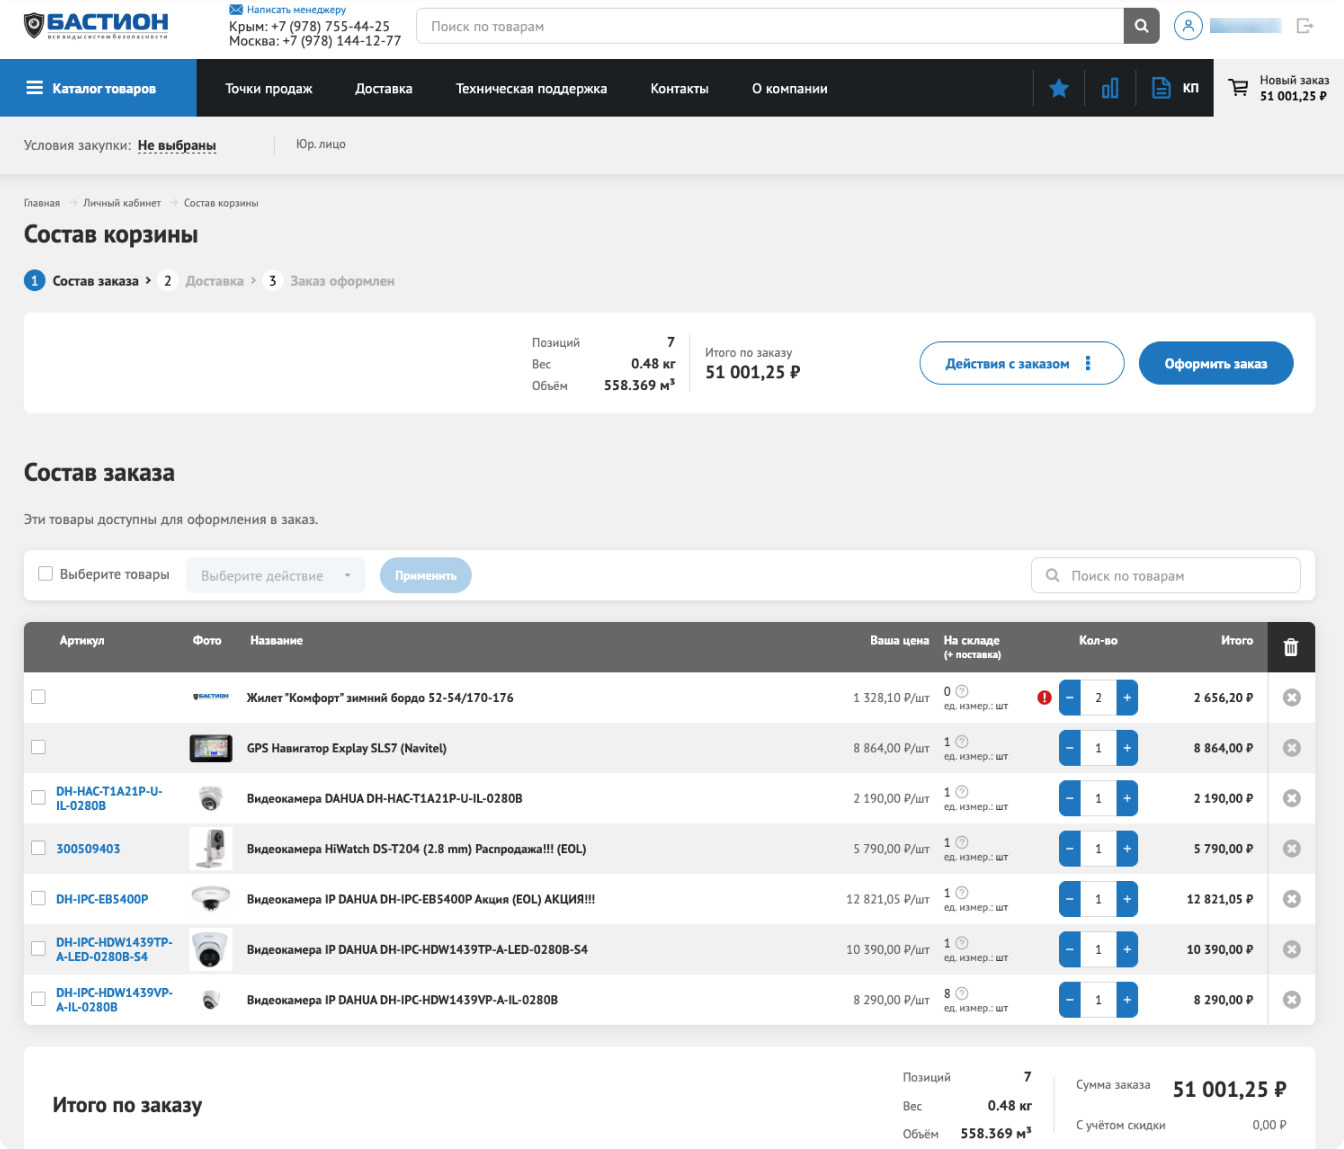1344x1149 pixels.
Task: Select checkbox for item 300509403
Action: (x=38, y=848)
